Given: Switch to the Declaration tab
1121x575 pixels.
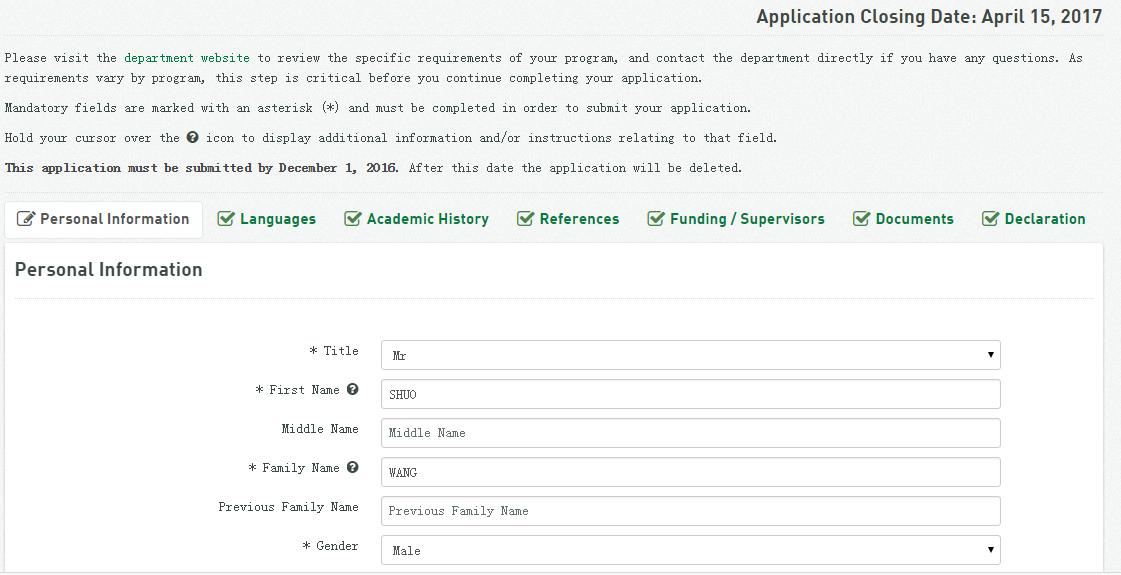Looking at the screenshot, I should point(1034,219).
